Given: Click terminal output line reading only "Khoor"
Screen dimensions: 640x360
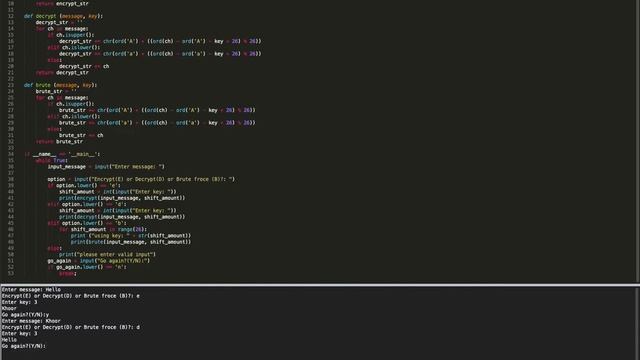Looking at the screenshot, I should point(9,309).
